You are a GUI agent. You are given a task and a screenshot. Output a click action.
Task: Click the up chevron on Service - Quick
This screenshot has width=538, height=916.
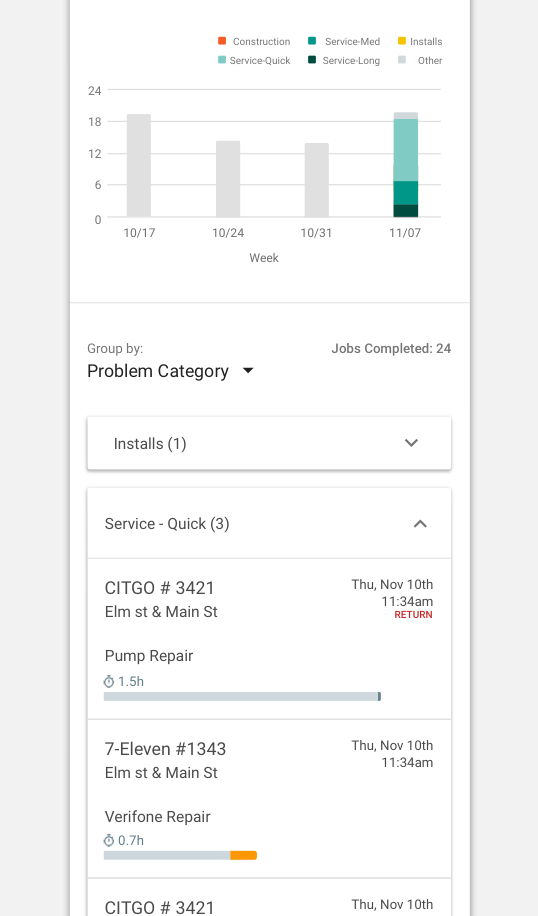(420, 523)
